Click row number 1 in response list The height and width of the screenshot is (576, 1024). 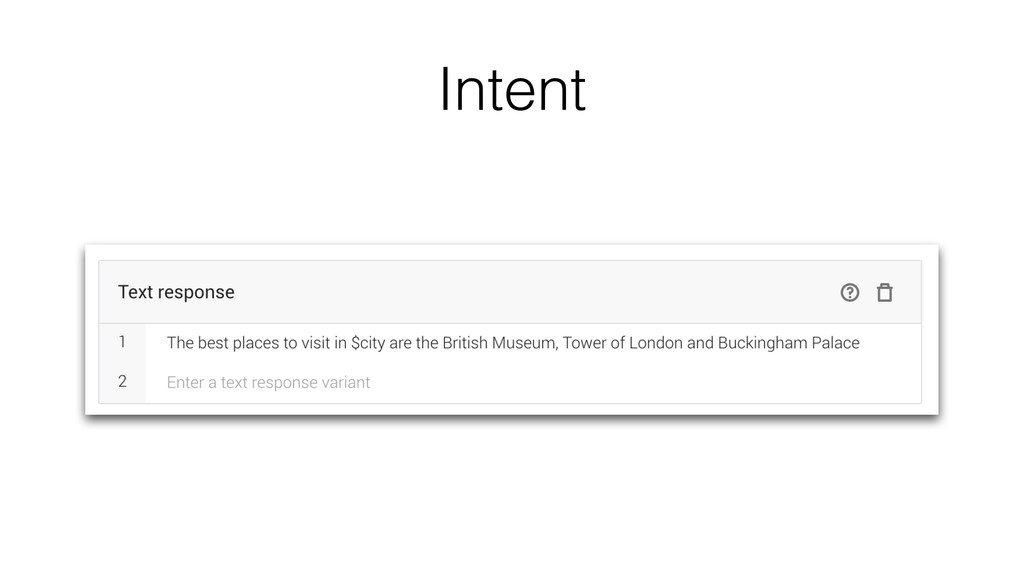[x=122, y=342]
